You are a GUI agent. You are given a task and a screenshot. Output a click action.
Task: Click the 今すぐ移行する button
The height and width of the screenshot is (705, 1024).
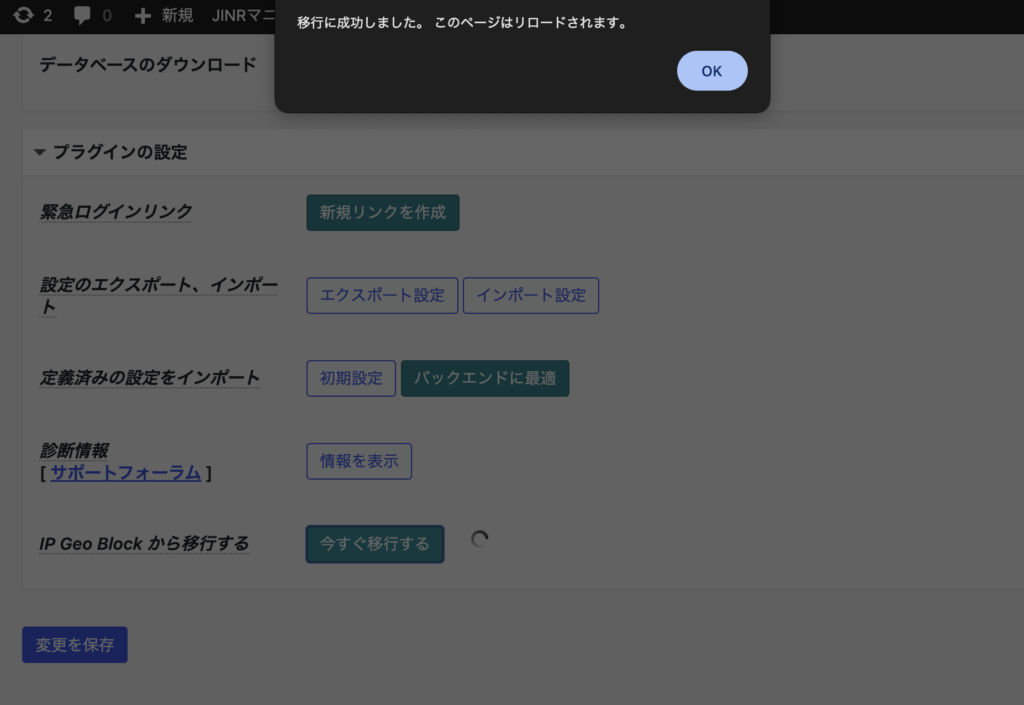[375, 544]
